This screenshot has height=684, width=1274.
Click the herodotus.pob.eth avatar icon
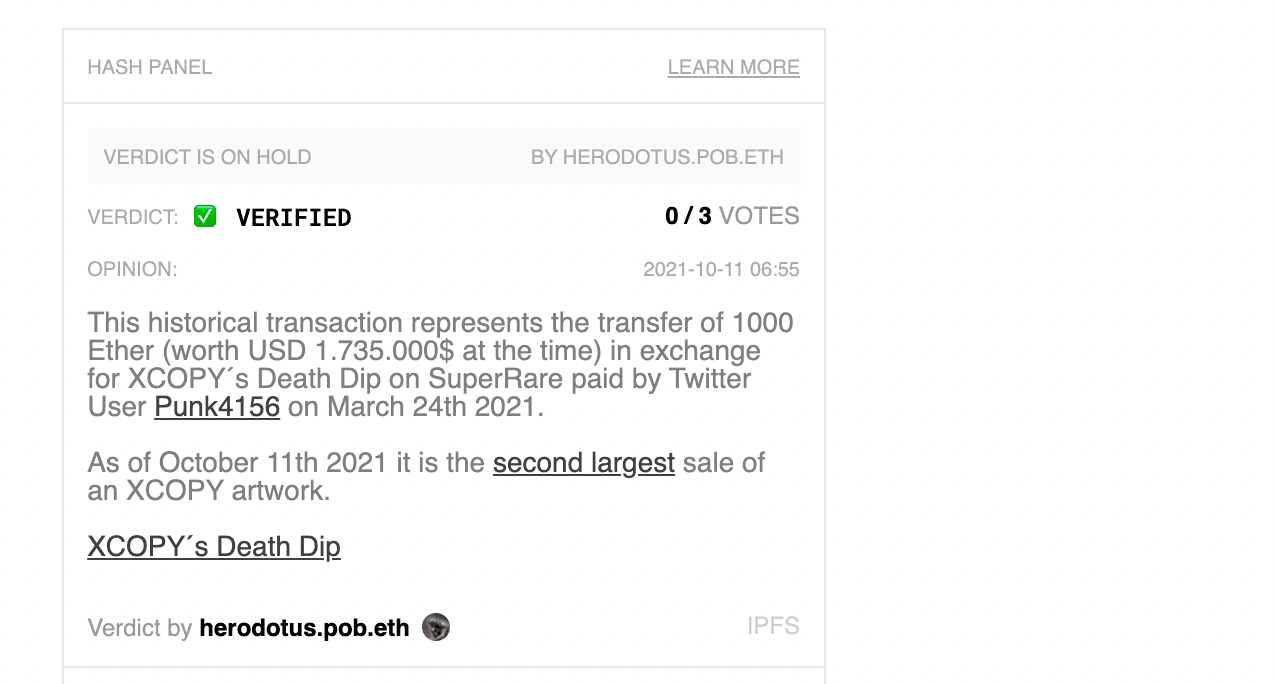point(436,627)
